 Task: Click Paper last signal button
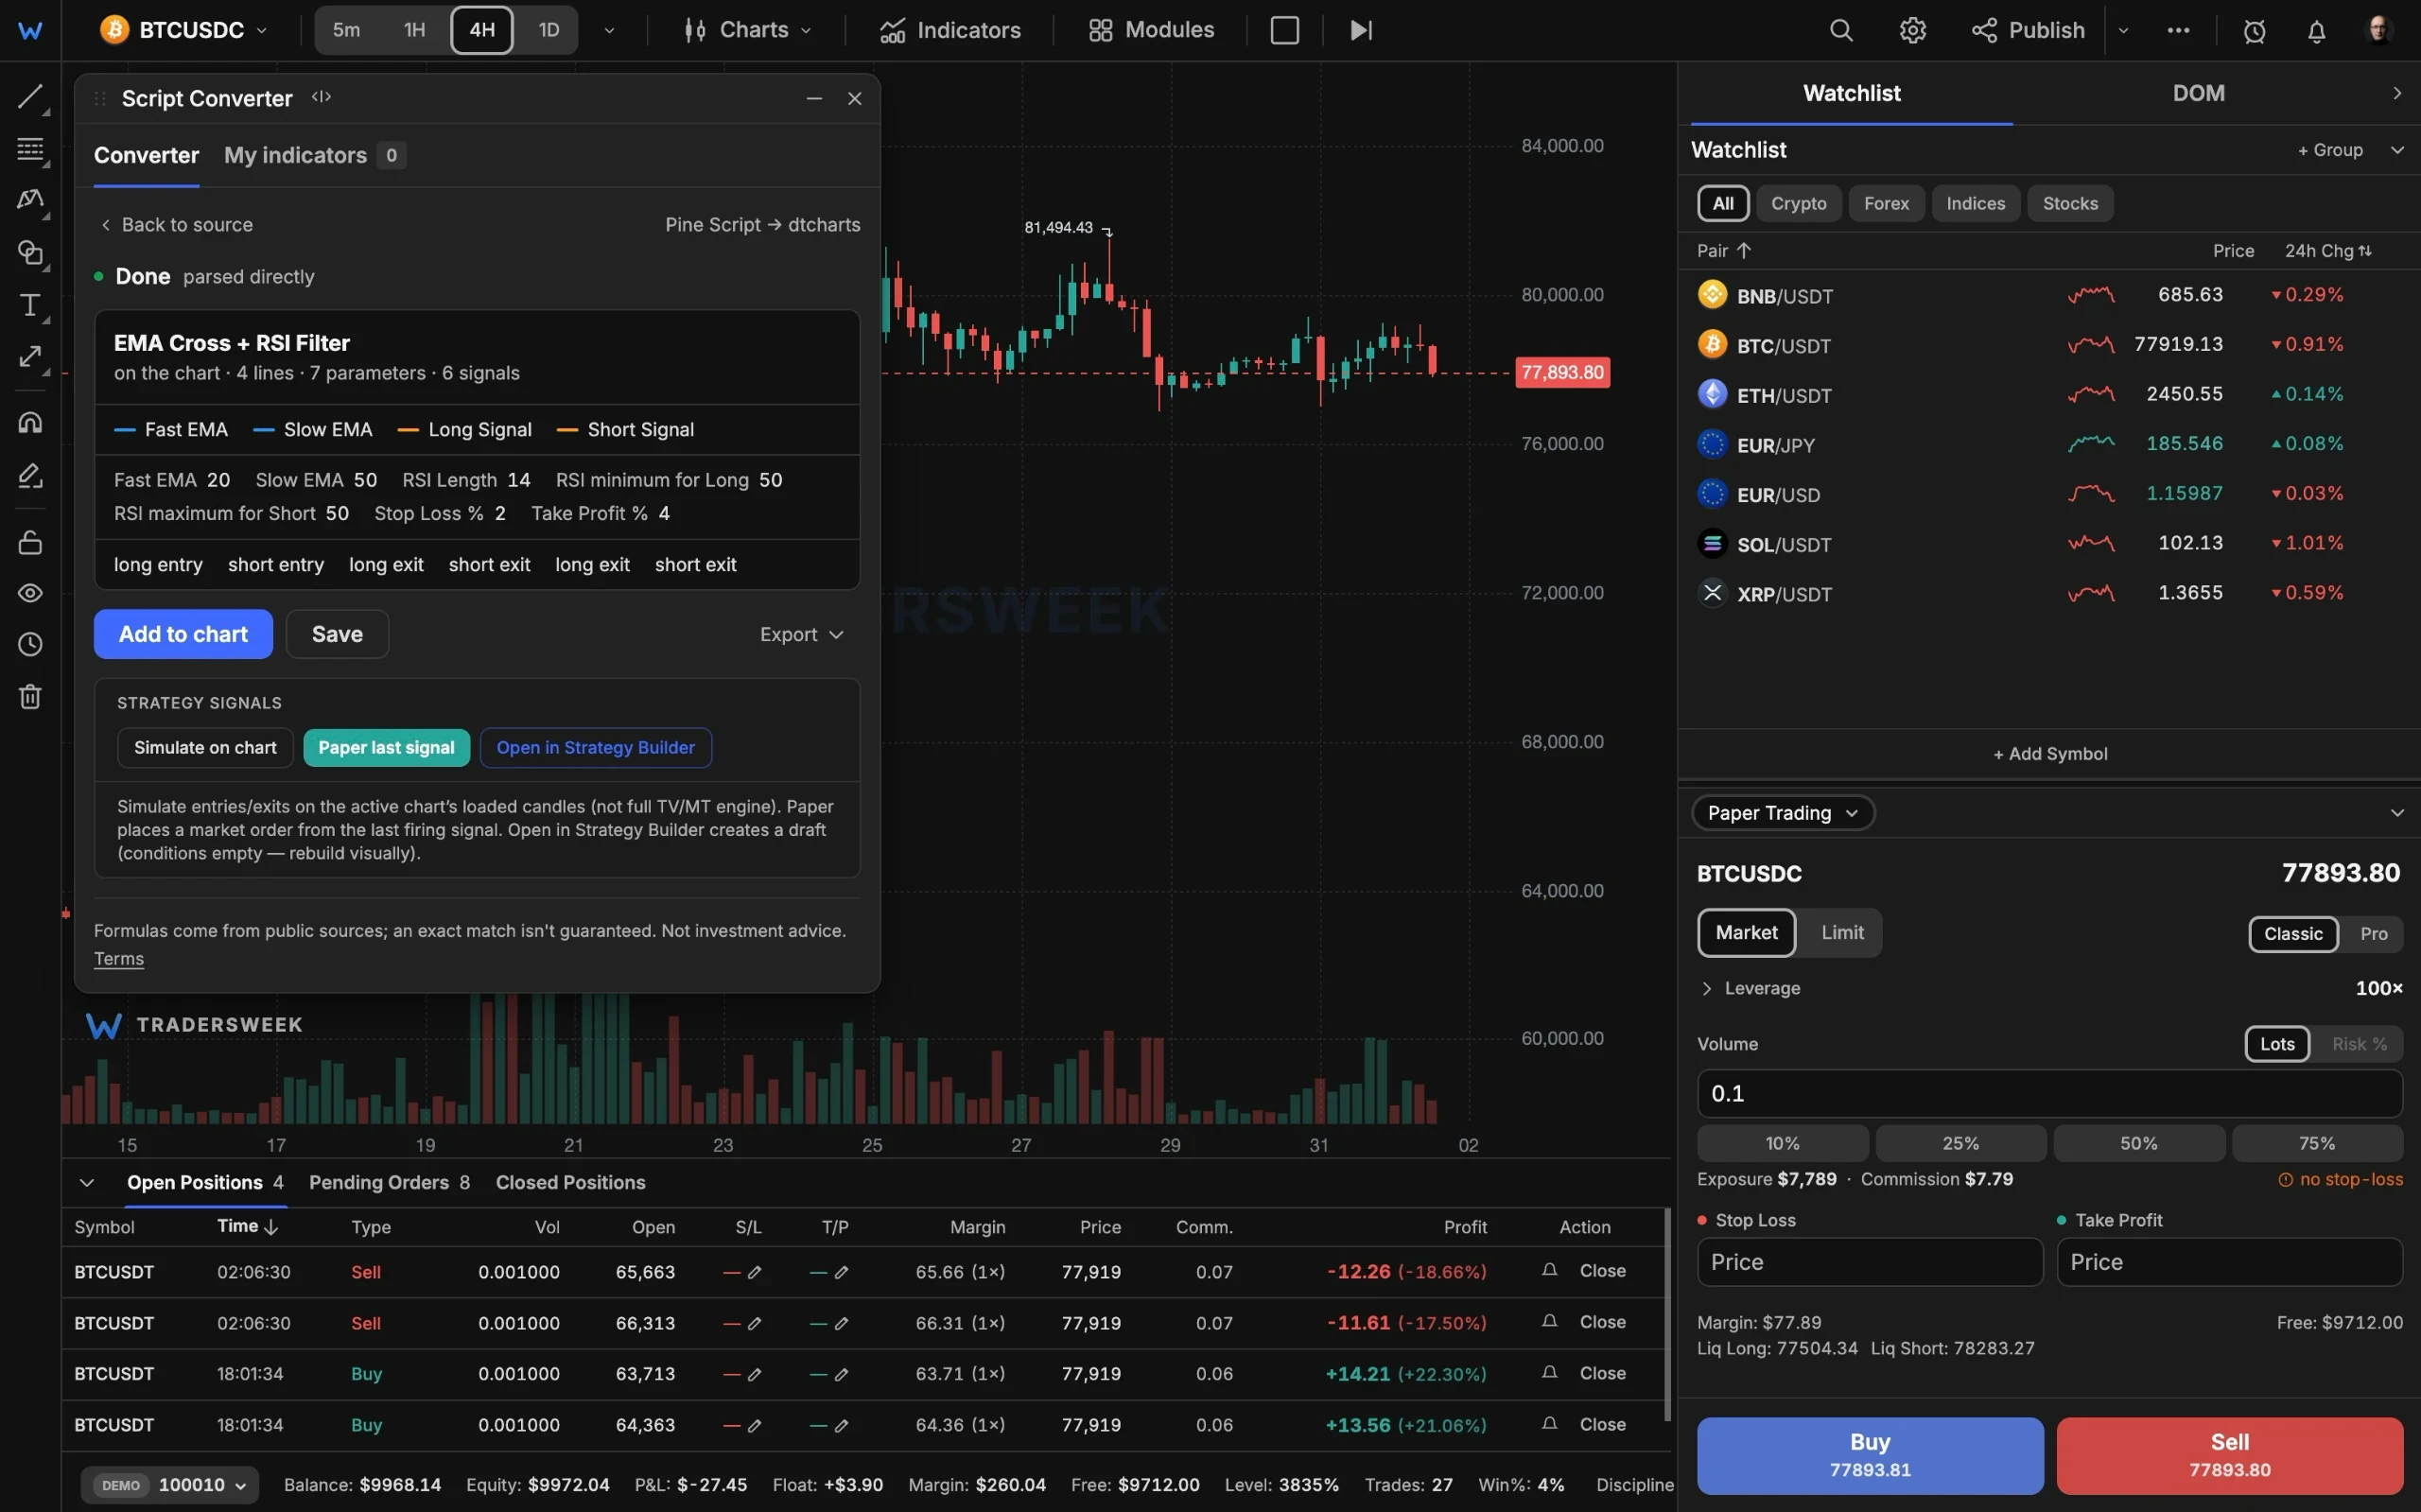(x=386, y=747)
